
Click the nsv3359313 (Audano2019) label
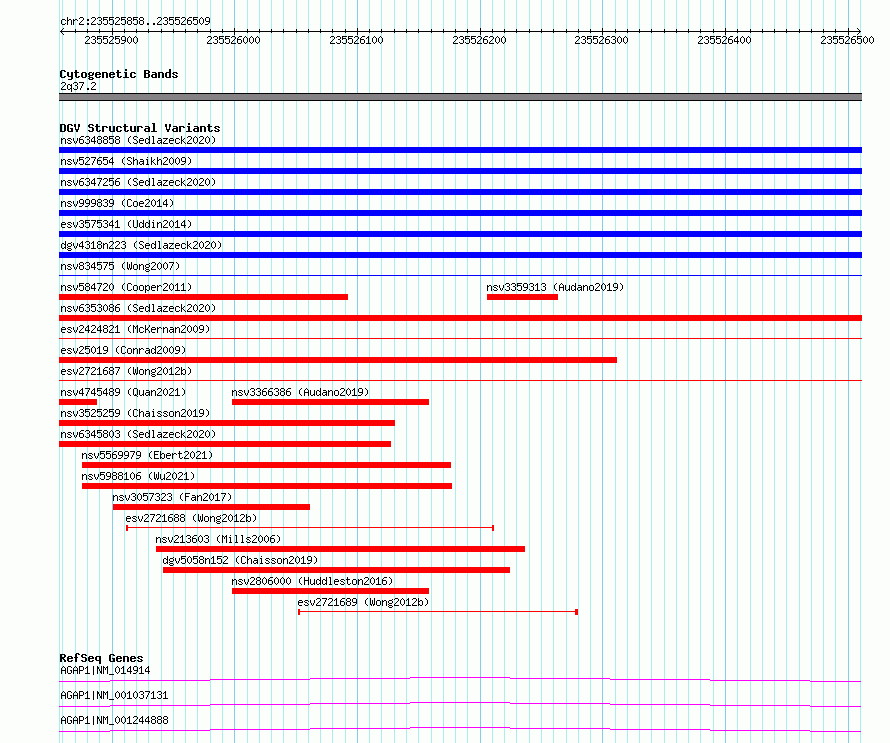click(x=555, y=287)
